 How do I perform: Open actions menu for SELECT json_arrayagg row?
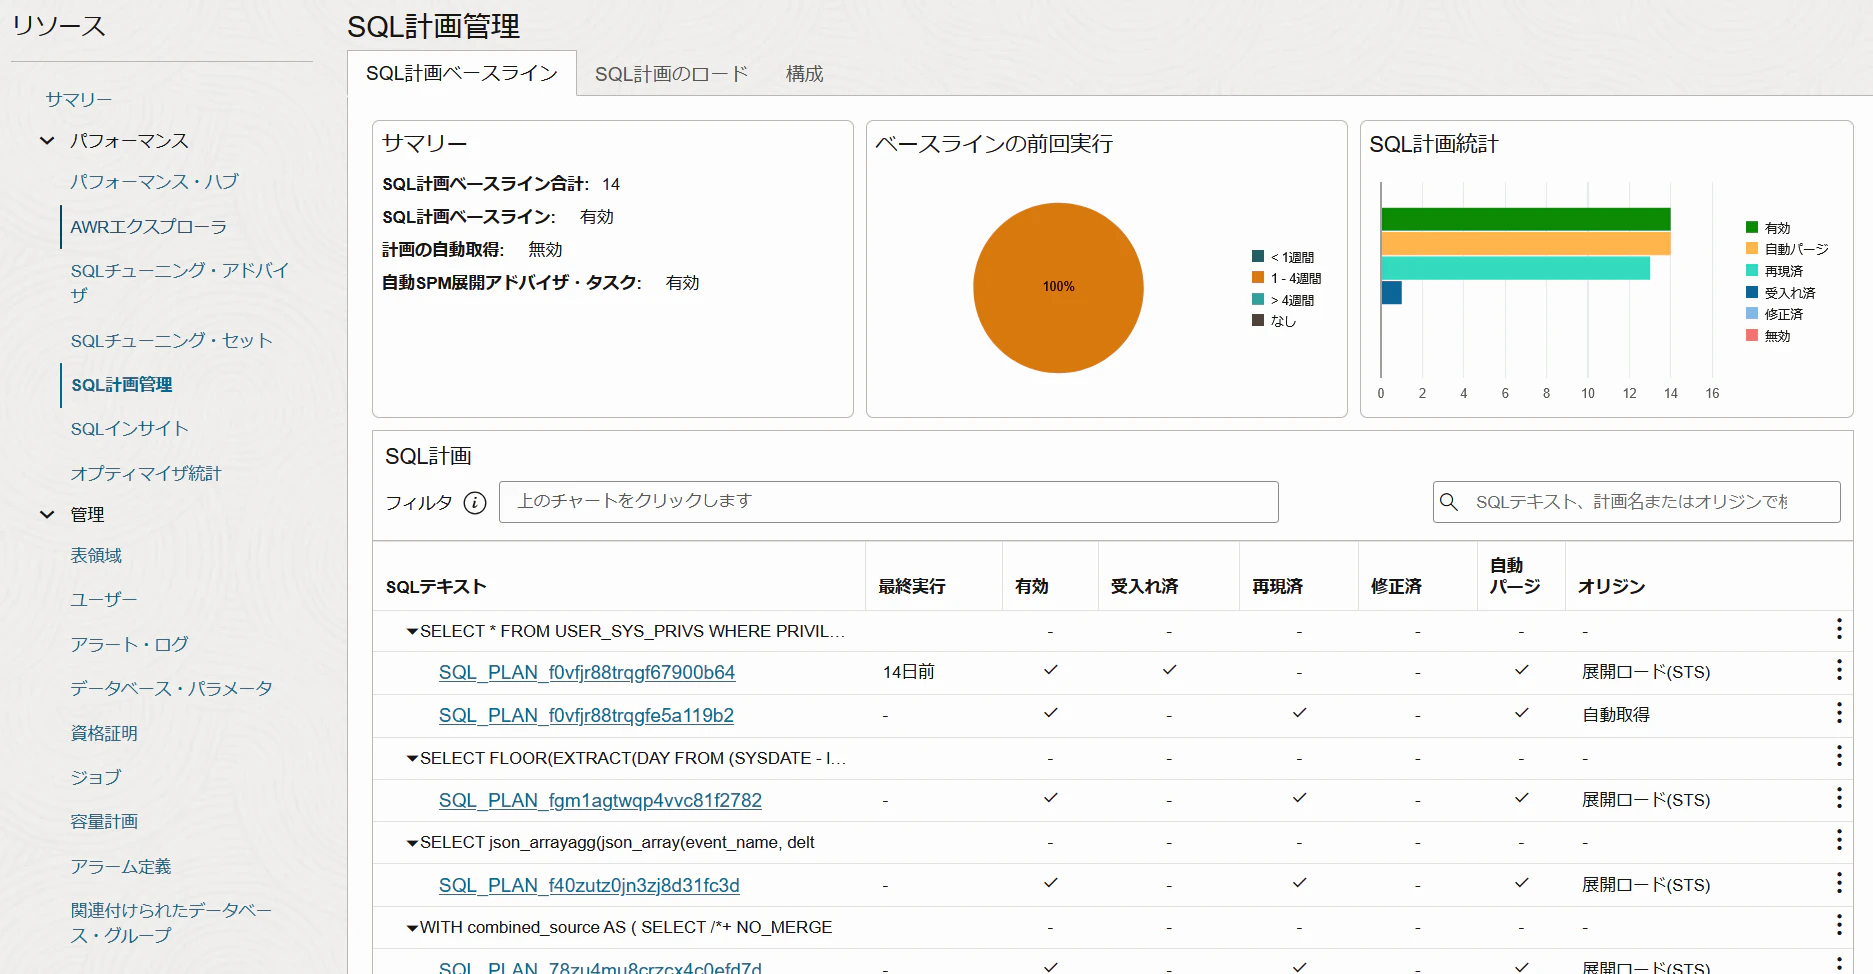click(1838, 841)
